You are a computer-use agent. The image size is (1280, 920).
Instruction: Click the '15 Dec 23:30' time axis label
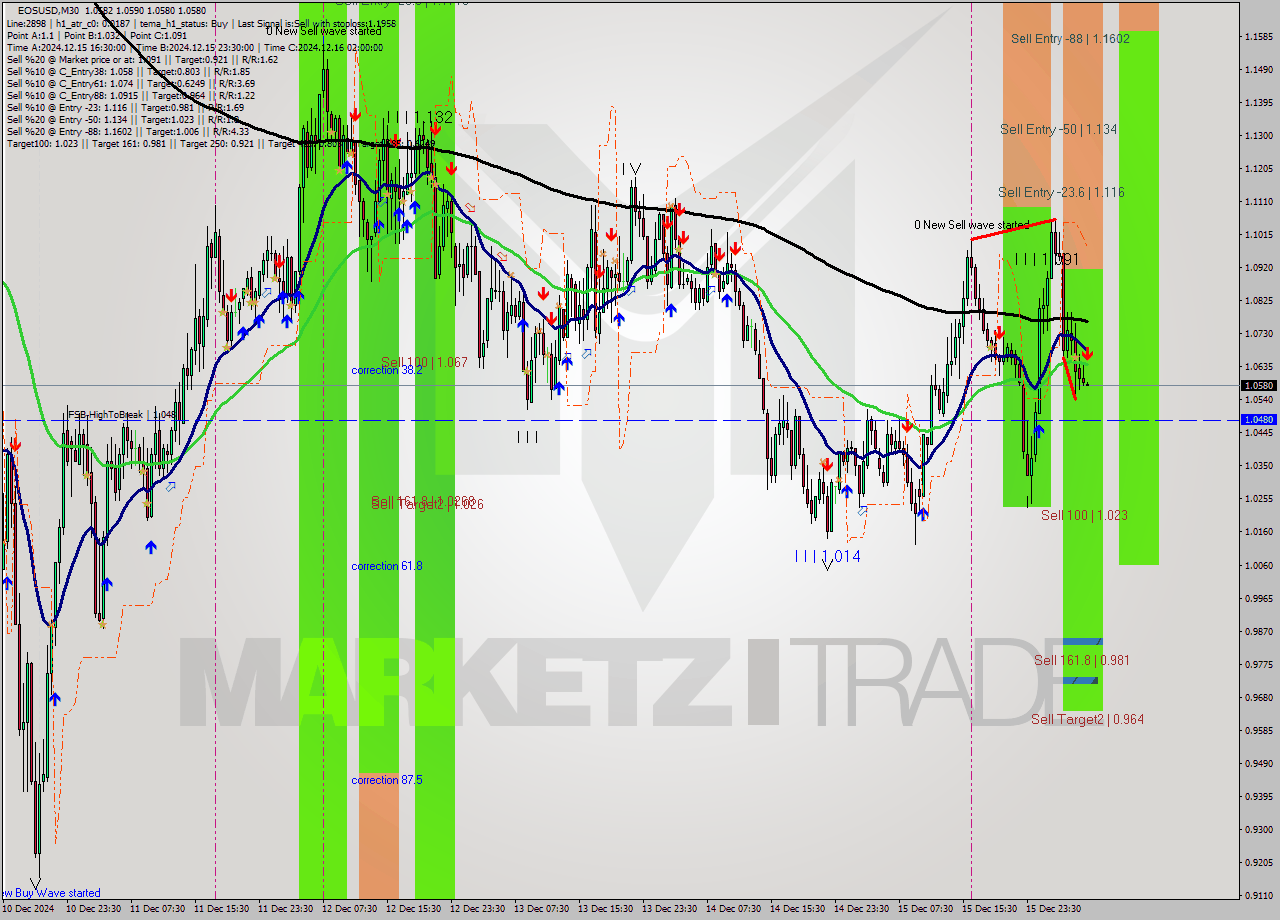[1053, 909]
